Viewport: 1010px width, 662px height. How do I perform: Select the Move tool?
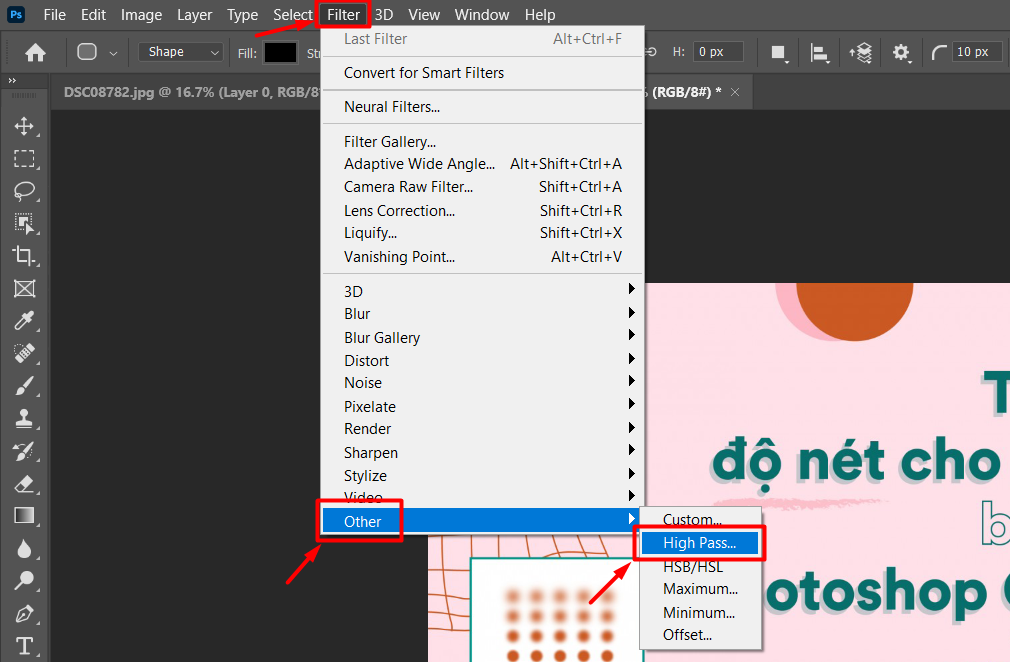coord(24,127)
